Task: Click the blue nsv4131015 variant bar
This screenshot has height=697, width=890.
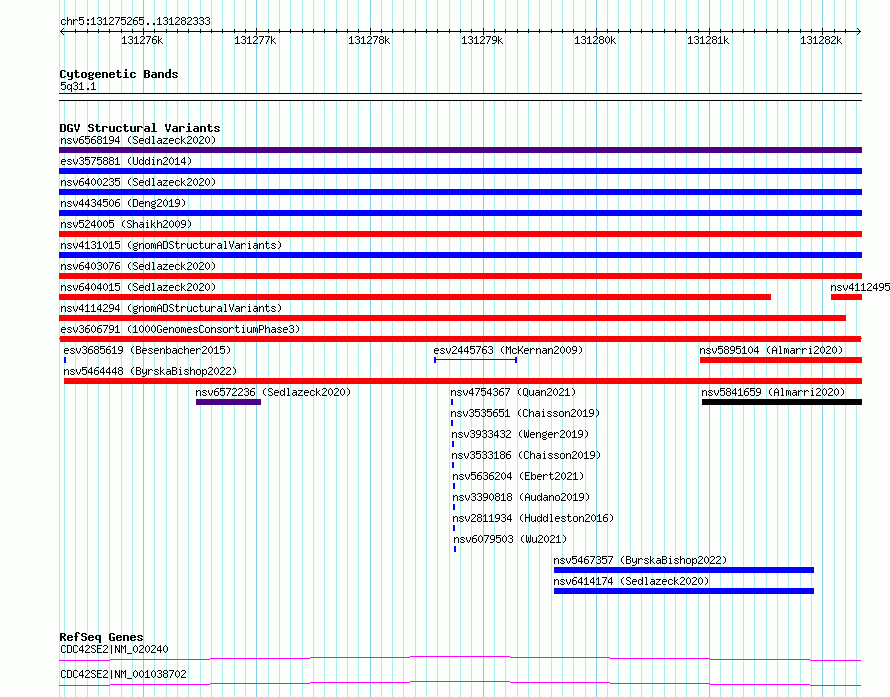Action: point(460,255)
